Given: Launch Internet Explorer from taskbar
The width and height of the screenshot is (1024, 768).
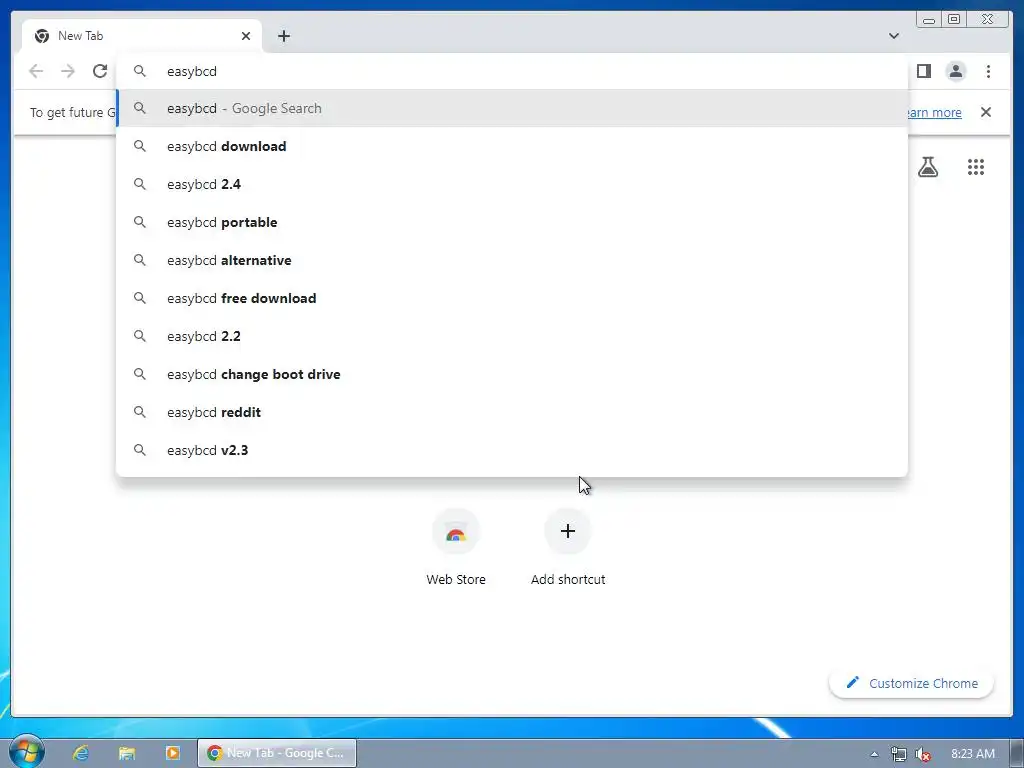Looking at the screenshot, I should pos(81,753).
